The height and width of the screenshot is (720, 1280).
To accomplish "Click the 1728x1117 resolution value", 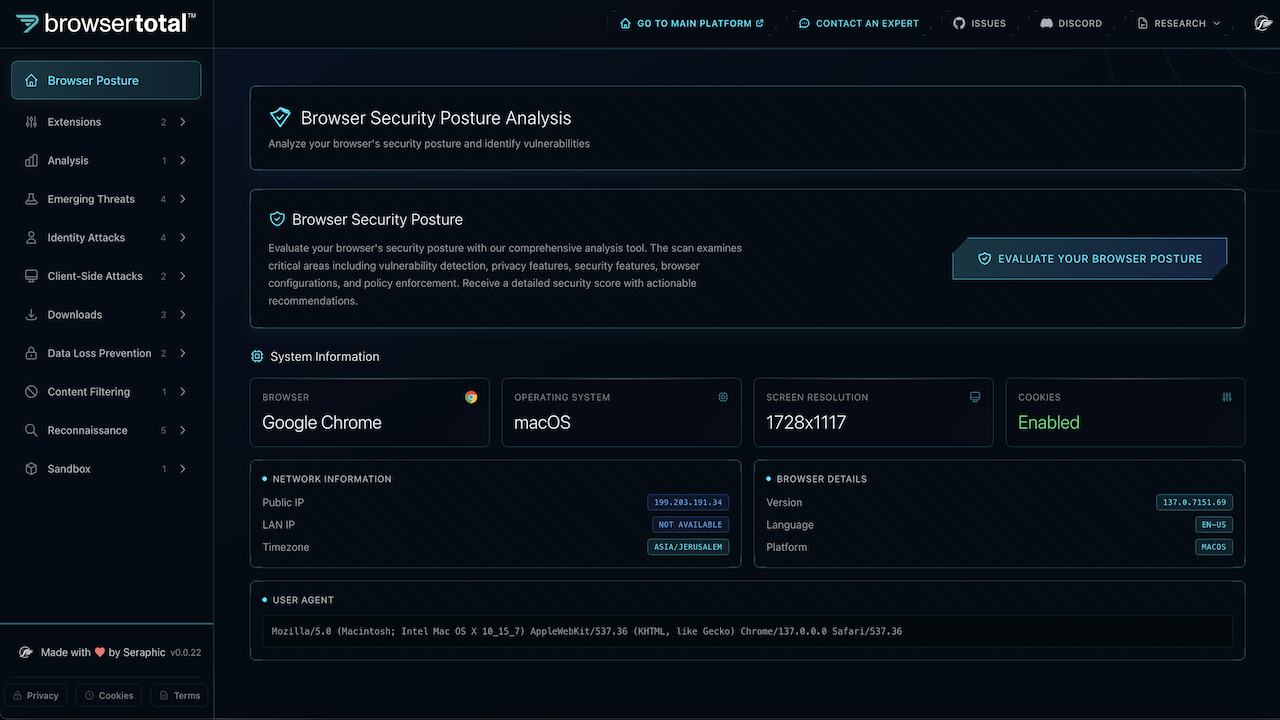I will [x=806, y=423].
